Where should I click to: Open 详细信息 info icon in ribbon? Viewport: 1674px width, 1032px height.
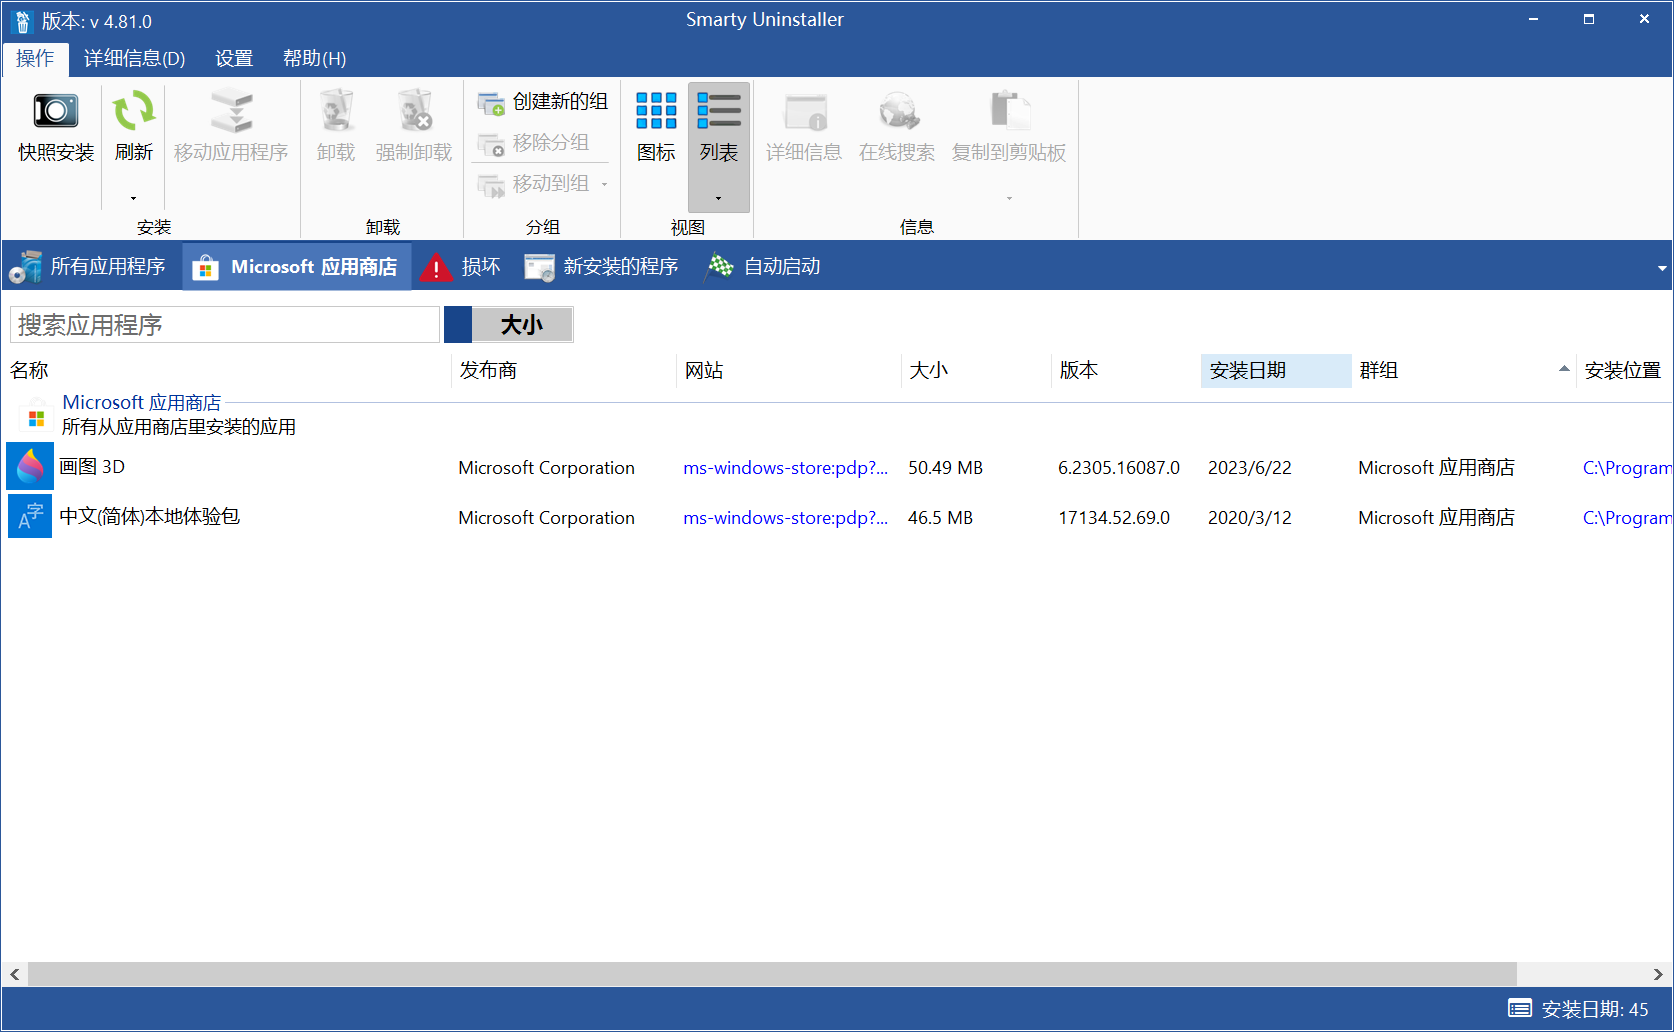click(x=805, y=112)
